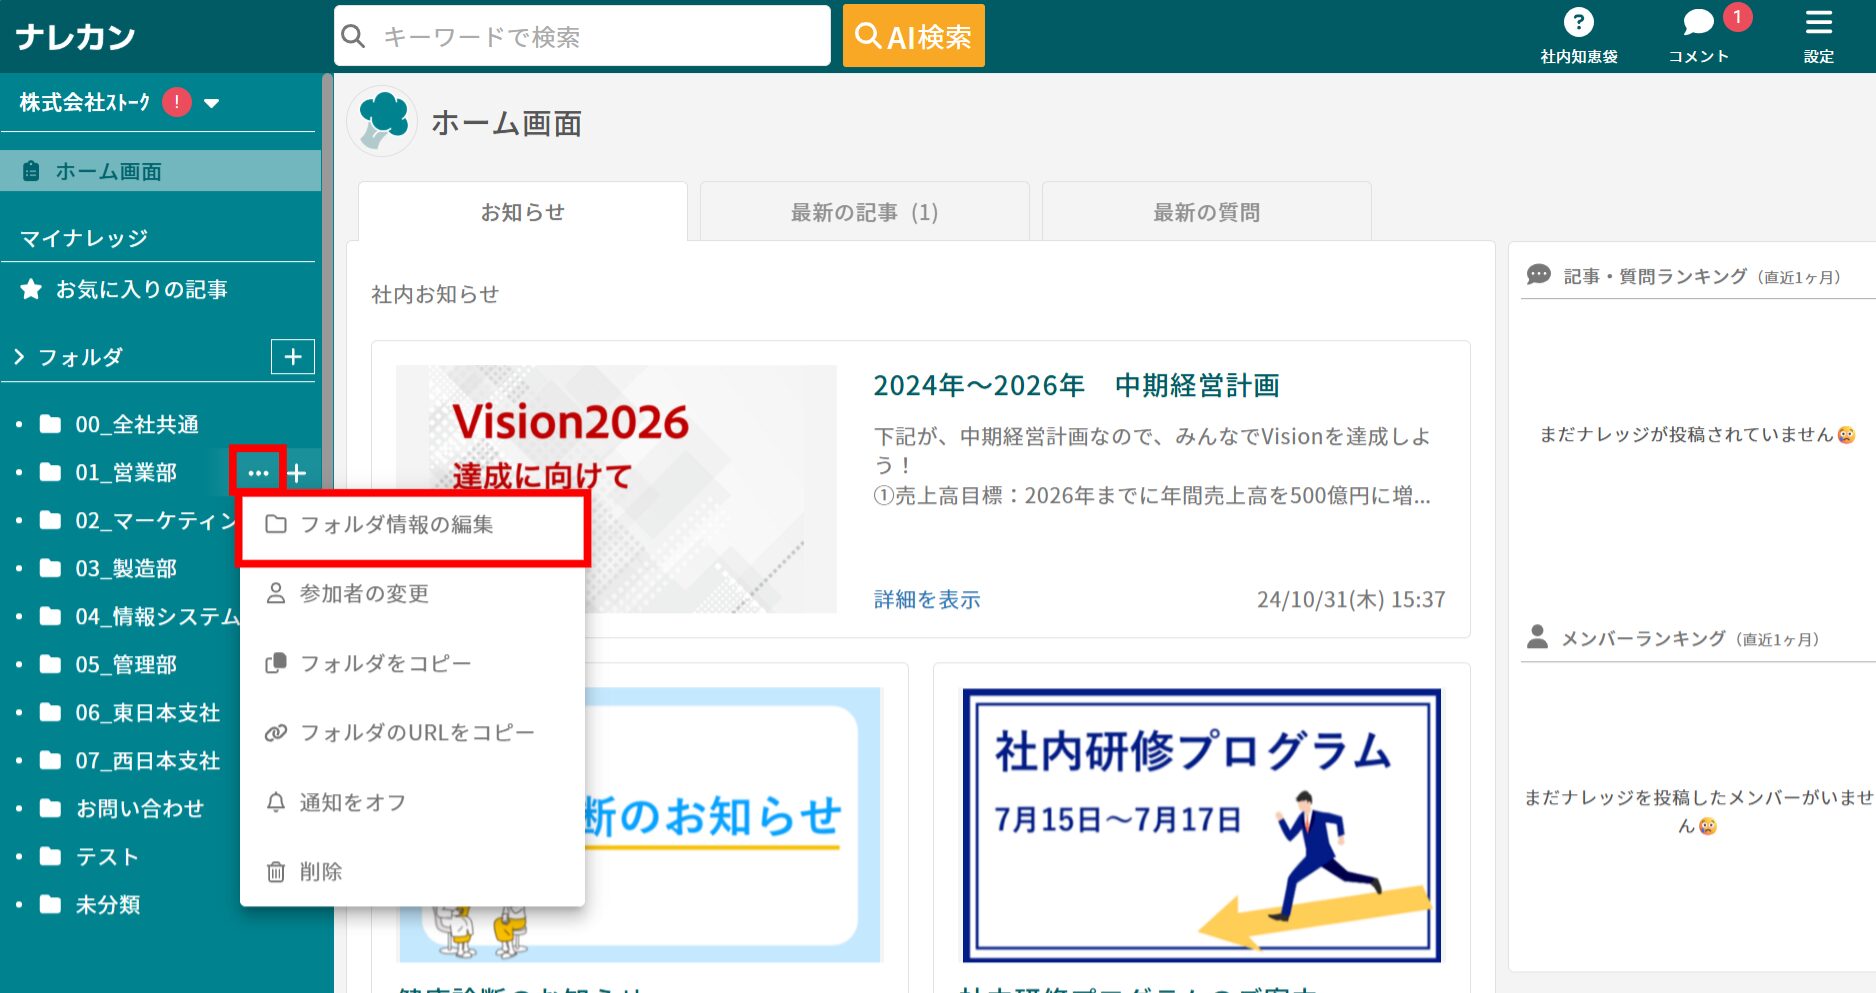Click the 社内お知らせ heading text
Image resolution: width=1876 pixels, height=993 pixels.
click(x=435, y=294)
